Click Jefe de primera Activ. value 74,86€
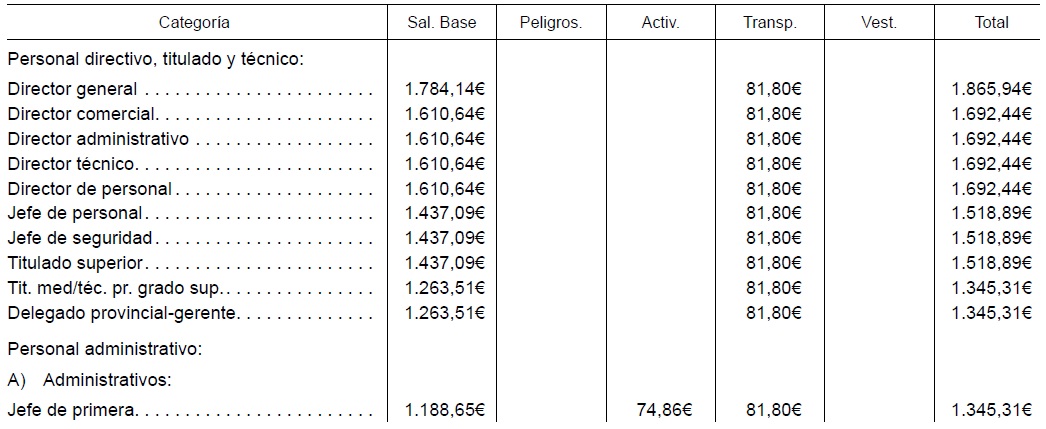This screenshot has width=1046, height=429. coord(664,411)
